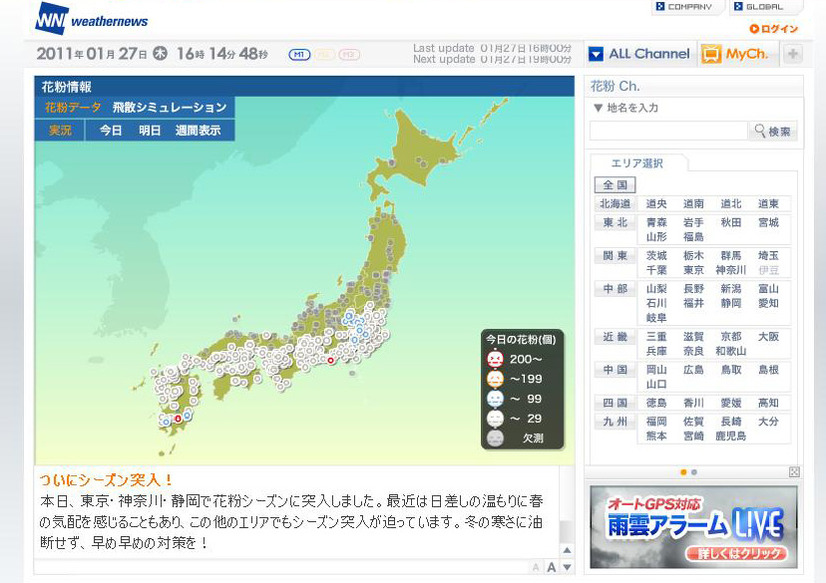Select 広島 prefecture
826x583 pixels.
694,370
